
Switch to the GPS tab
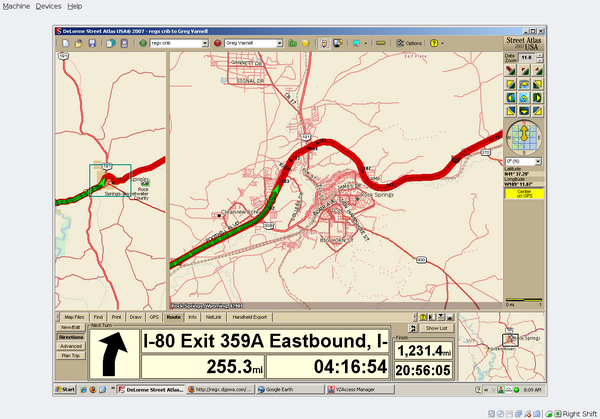coord(154,317)
